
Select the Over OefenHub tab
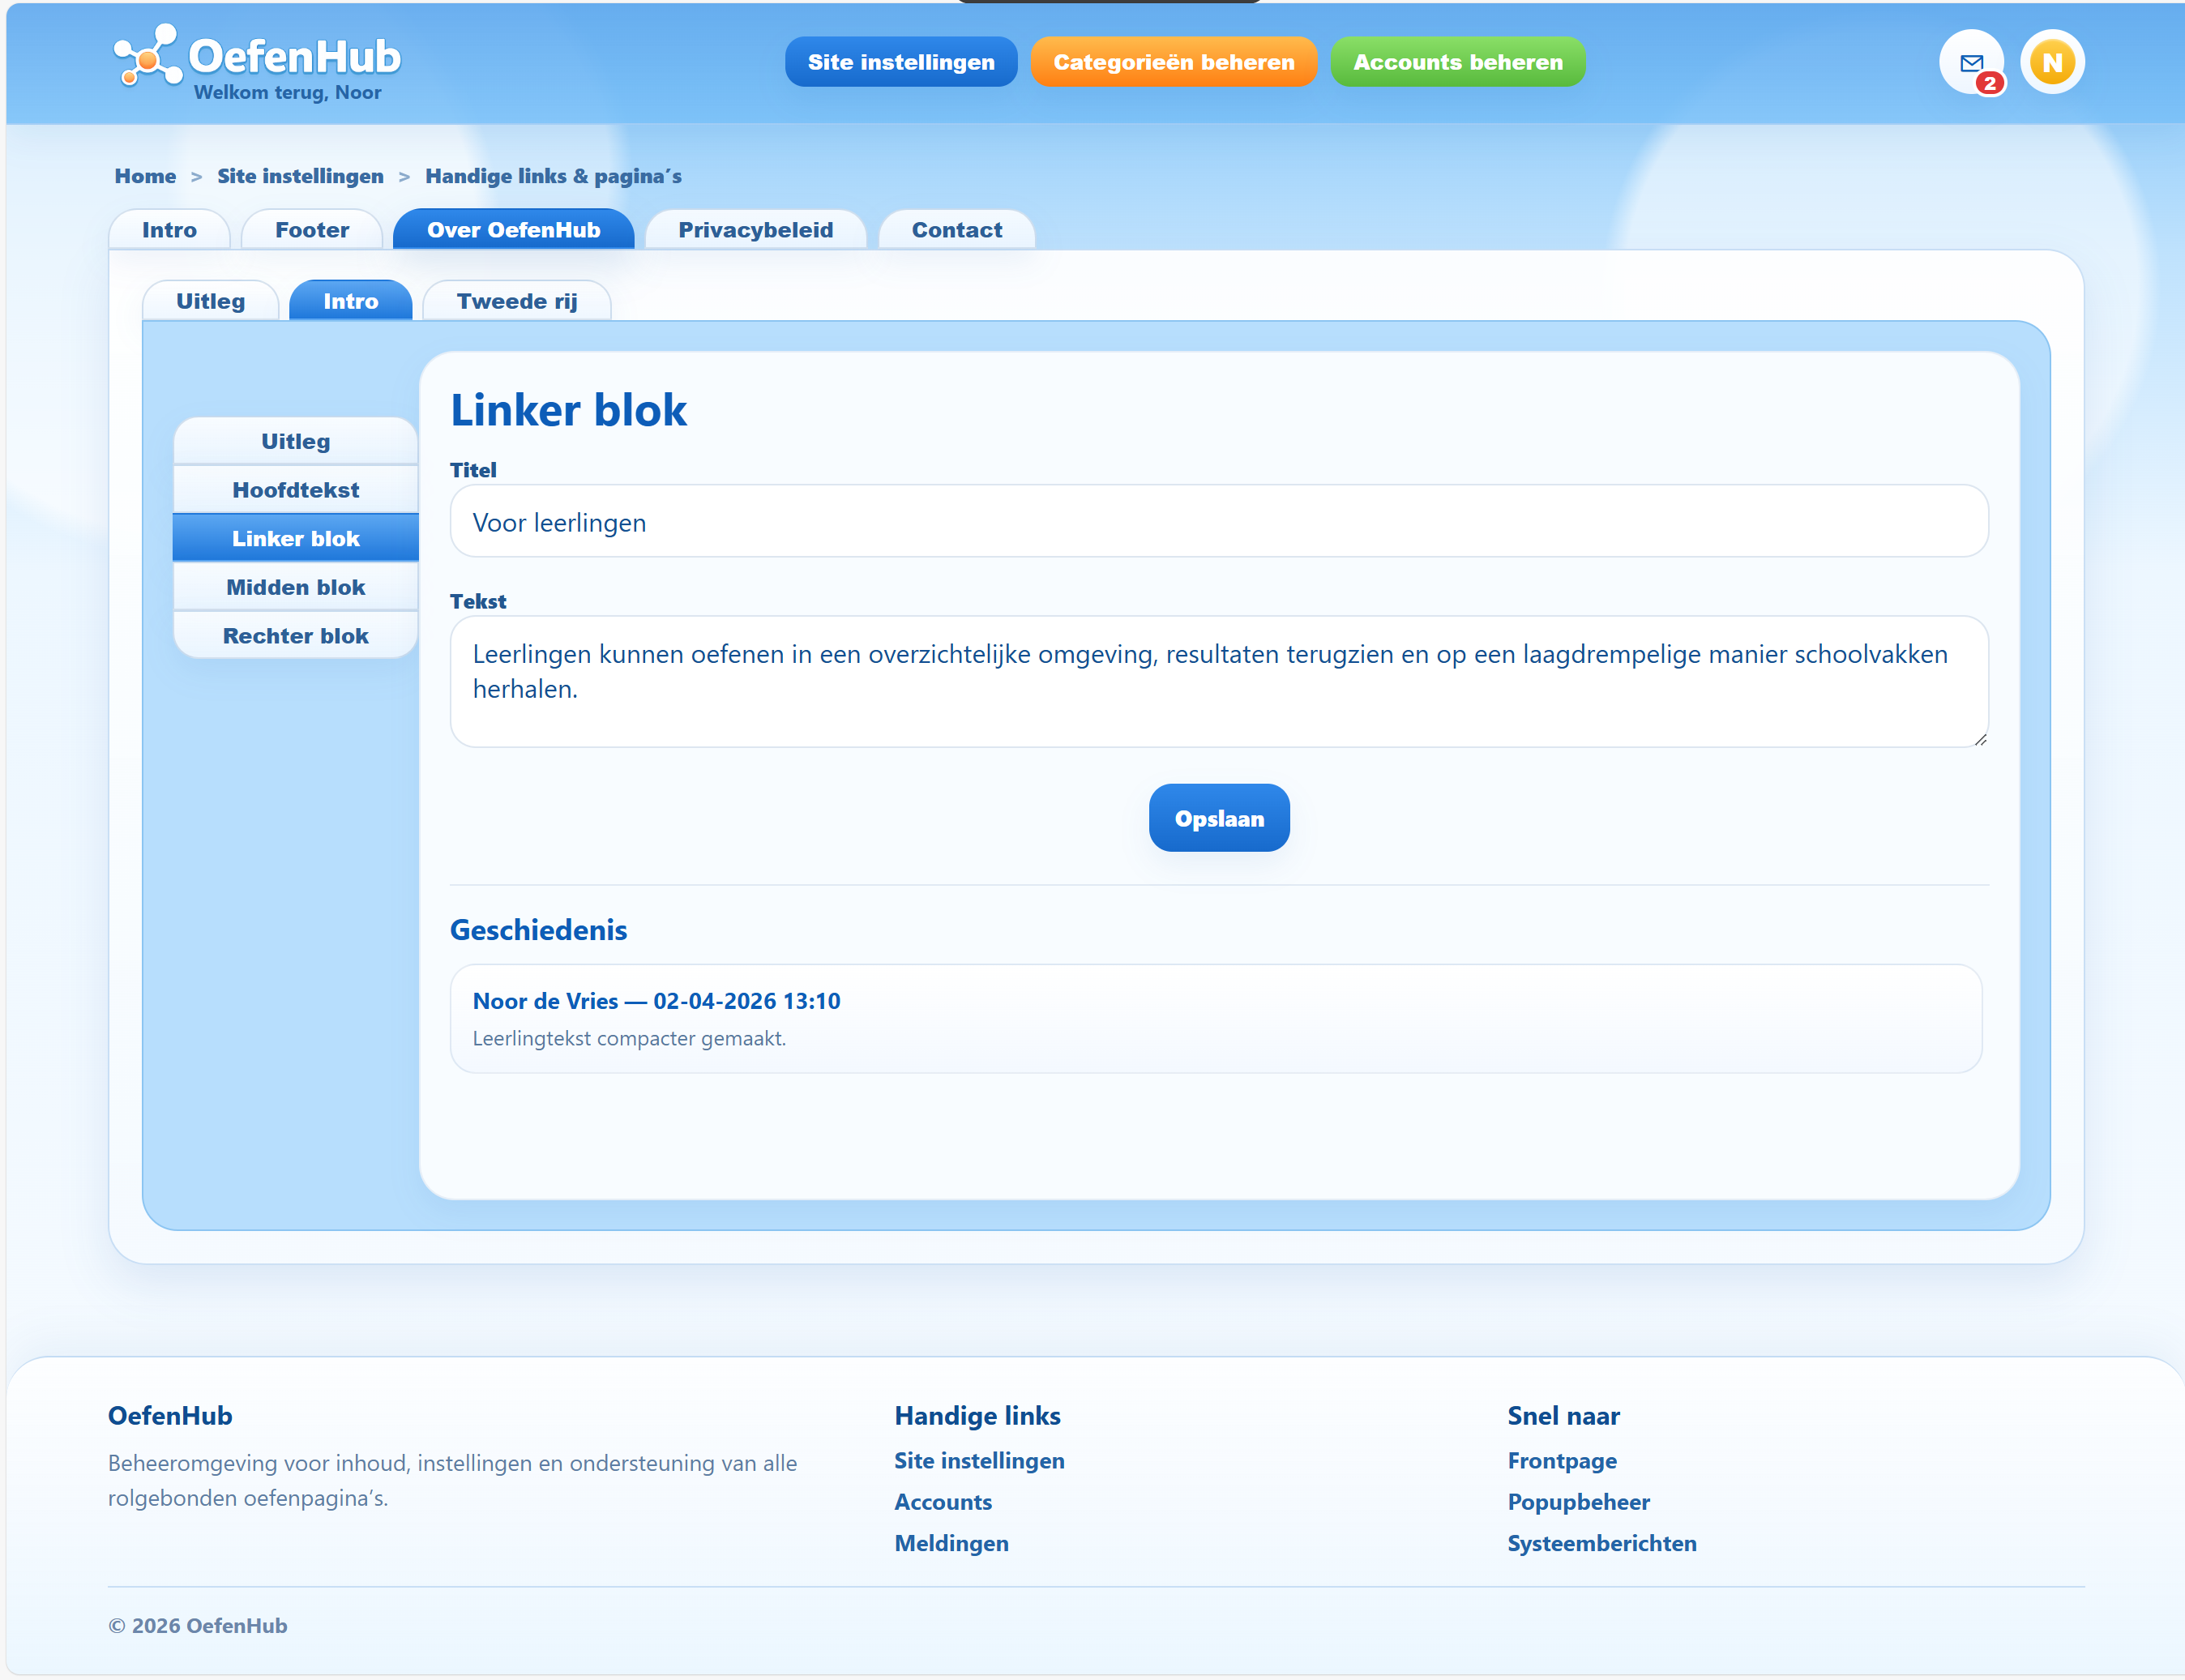click(x=514, y=230)
